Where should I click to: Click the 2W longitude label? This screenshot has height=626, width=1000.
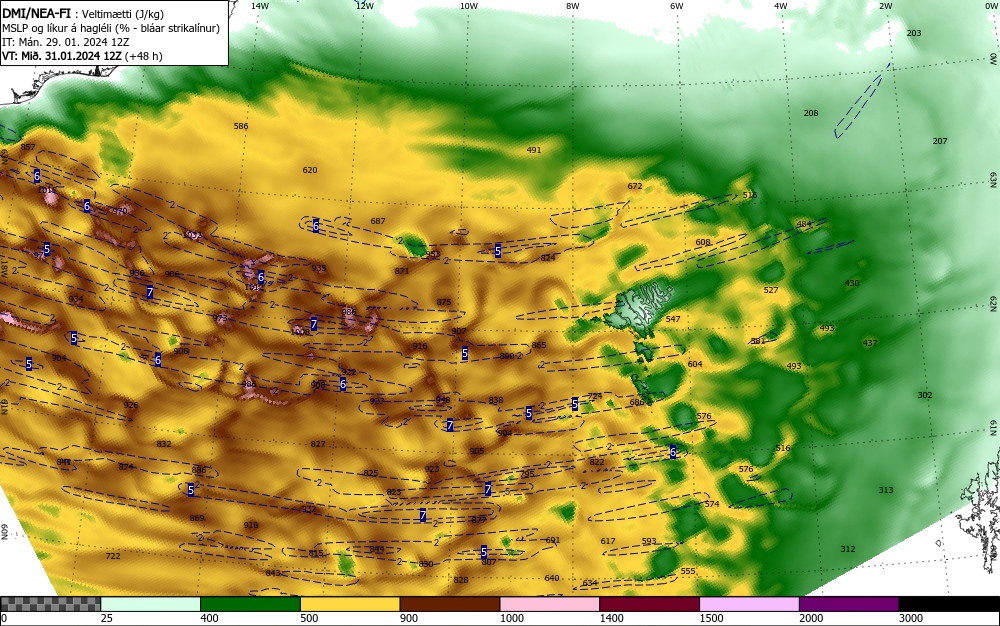coord(885,6)
